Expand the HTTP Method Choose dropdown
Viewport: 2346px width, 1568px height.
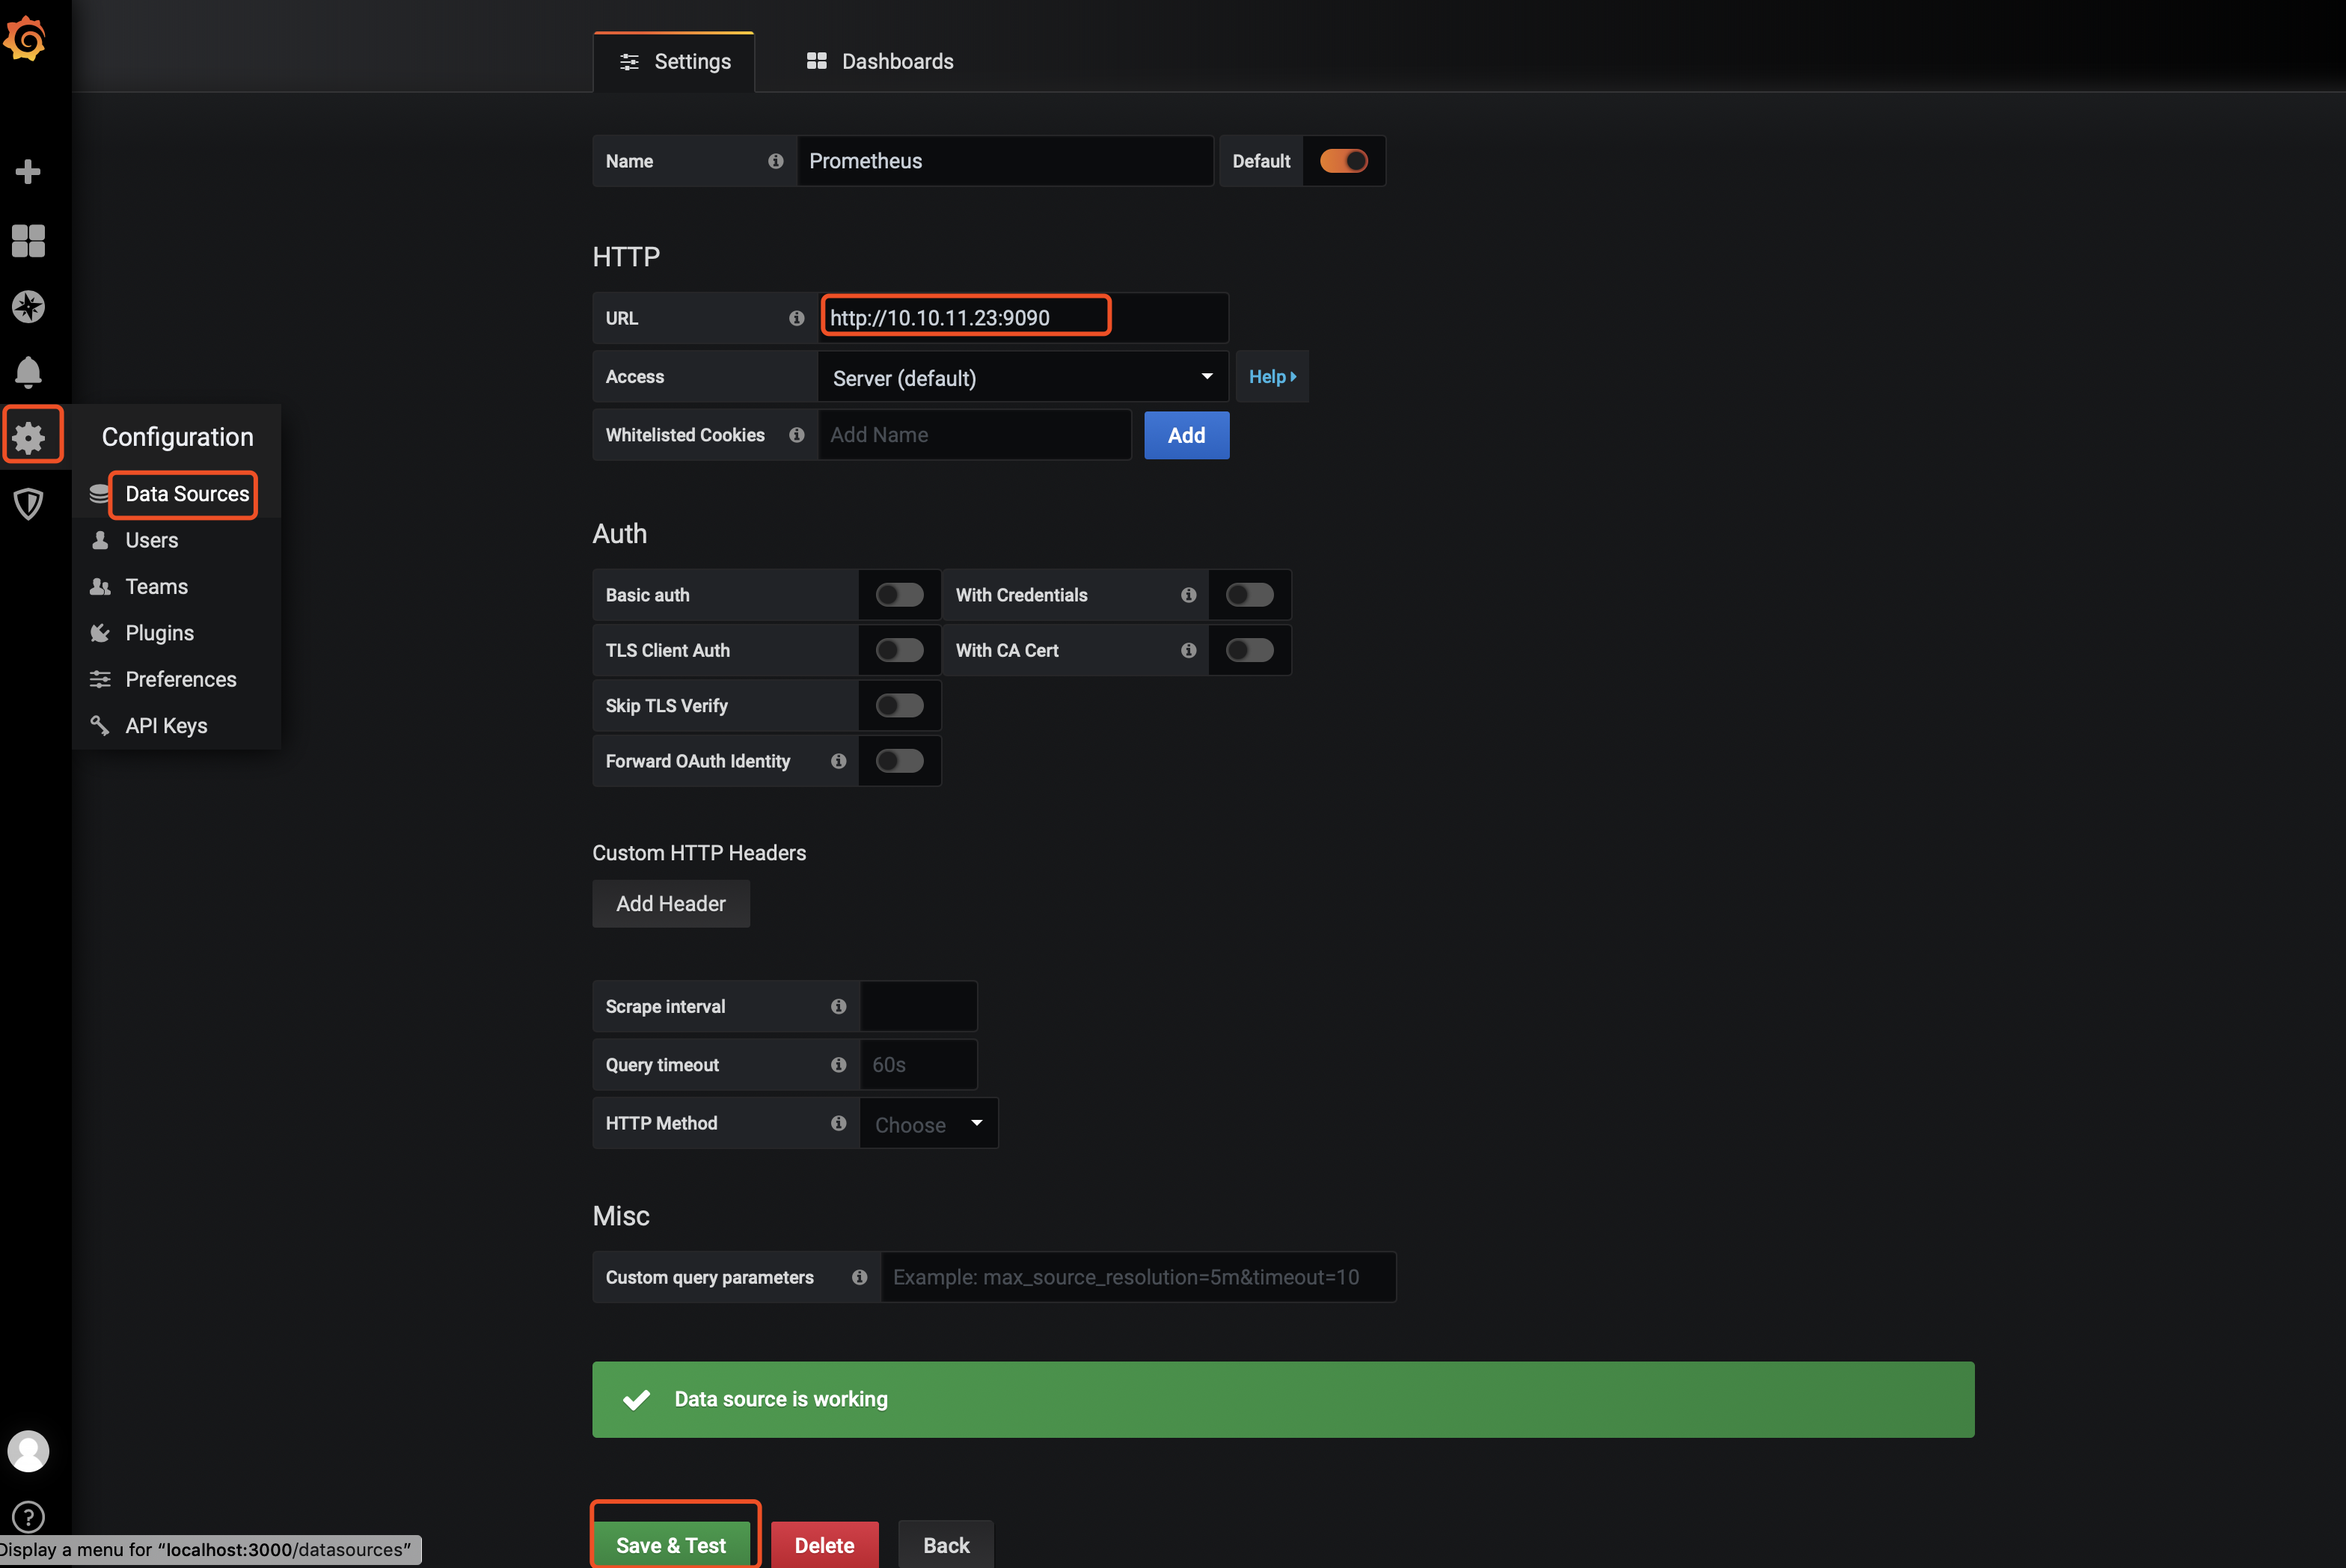928,1124
